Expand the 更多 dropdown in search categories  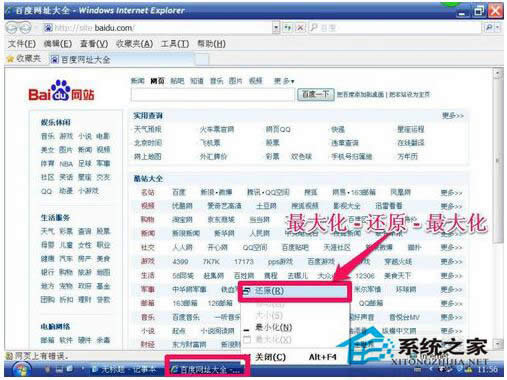point(284,81)
